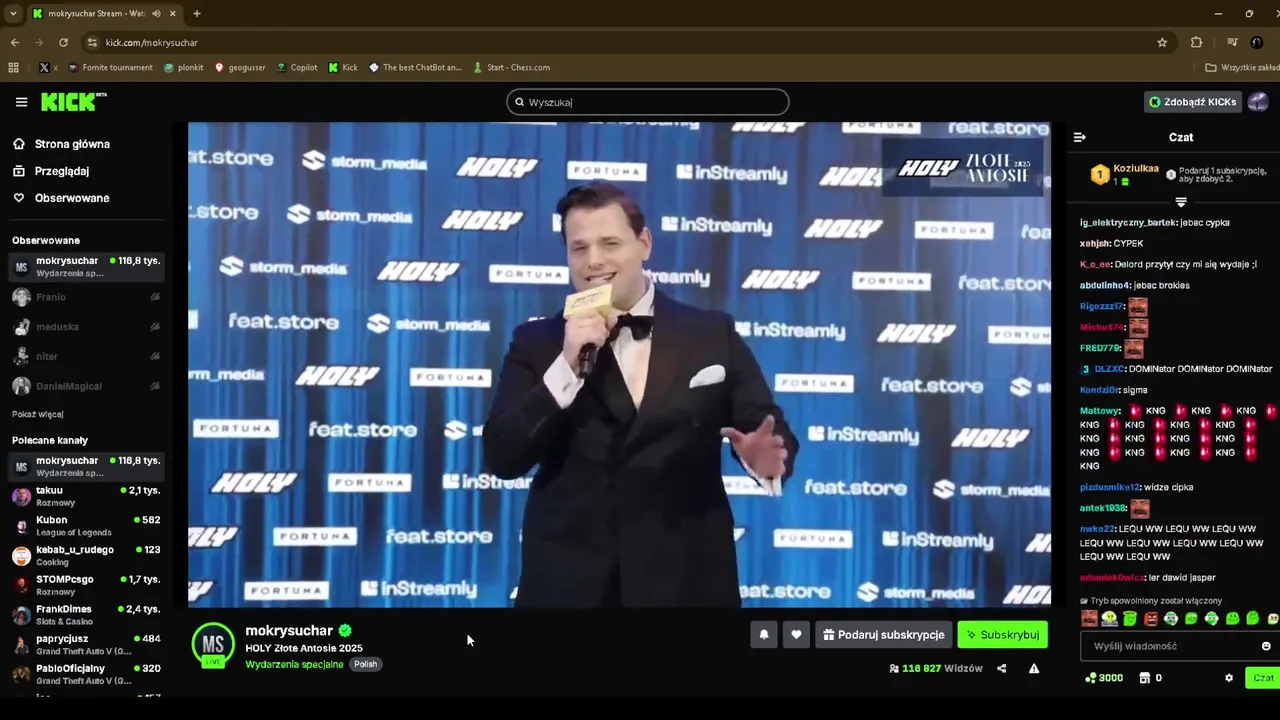
Task: Open the emoji picker in message box
Action: tap(1266, 646)
